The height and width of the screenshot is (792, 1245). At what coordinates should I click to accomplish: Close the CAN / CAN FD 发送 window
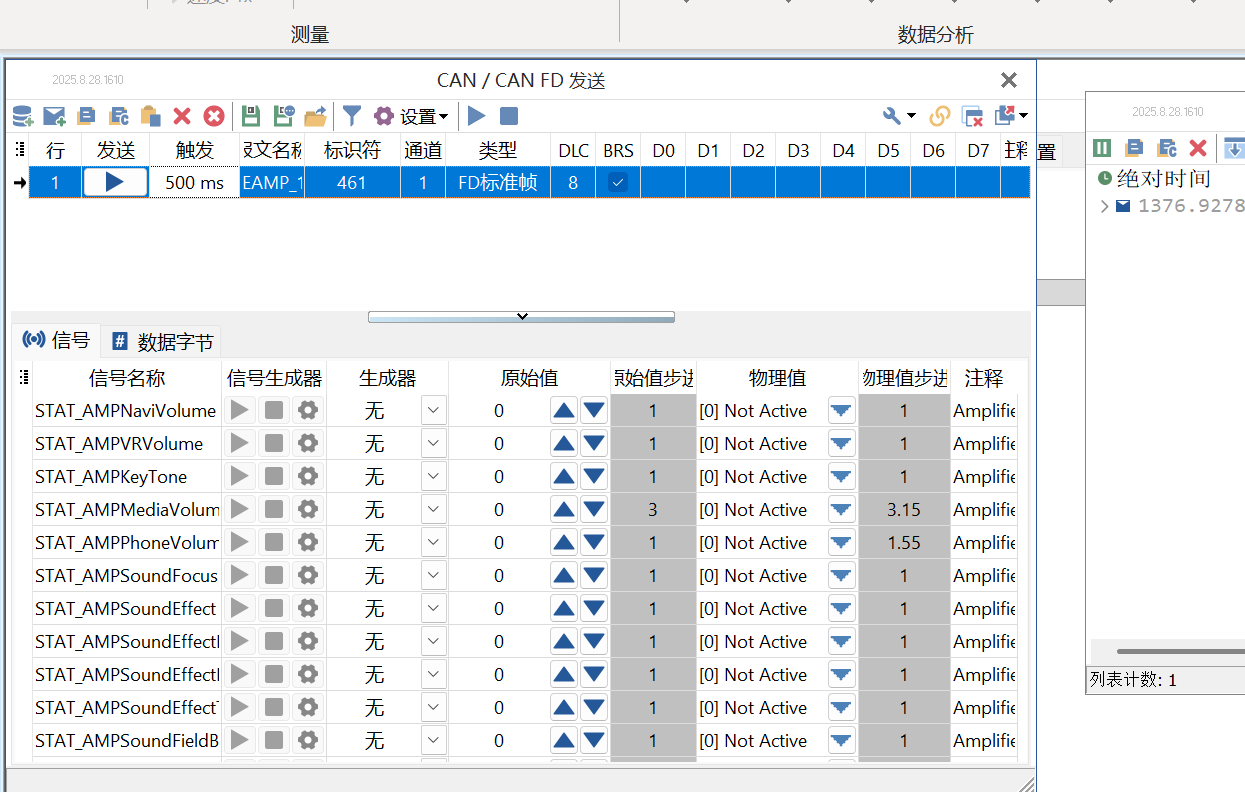tap(1009, 80)
